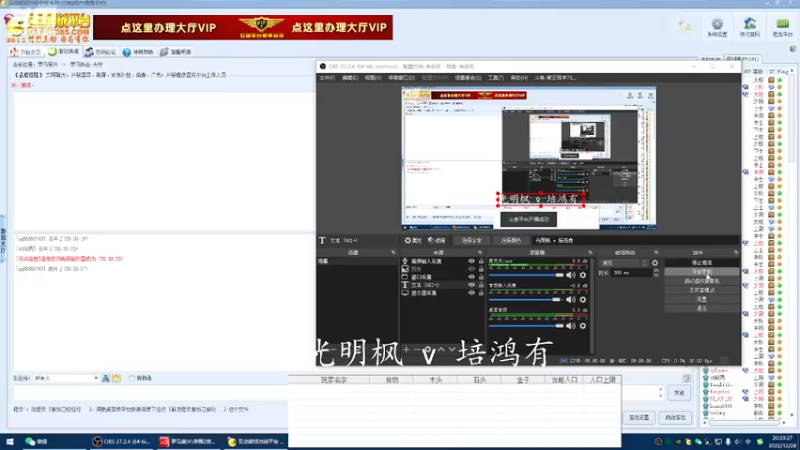This screenshot has width=800, height=450.
Task: Click 开始录制 button in OBS controls
Action: pos(702,272)
